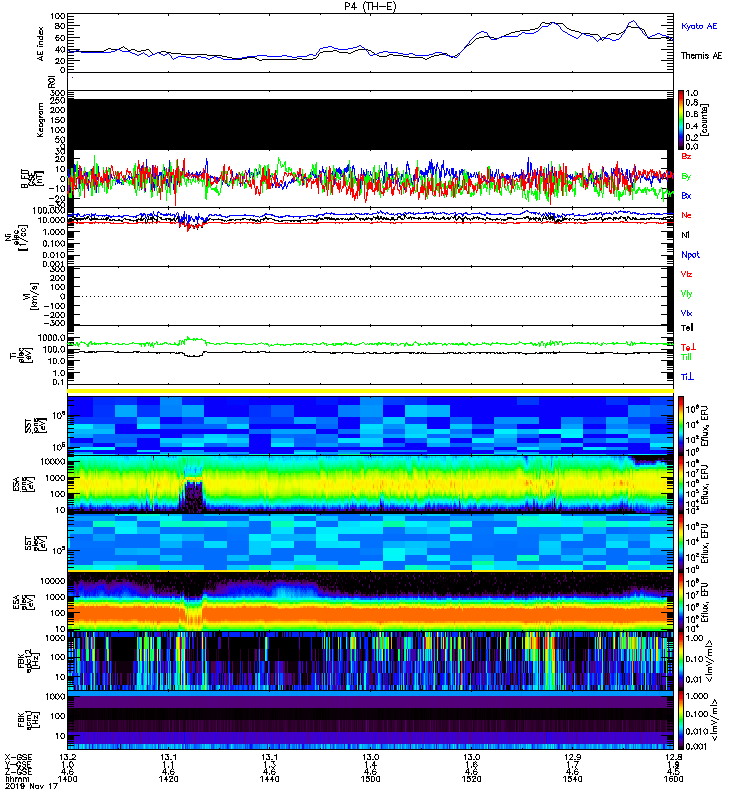The image size is (750, 800).
Task: Click the X-GSE value 12.8
Action: tap(673, 757)
